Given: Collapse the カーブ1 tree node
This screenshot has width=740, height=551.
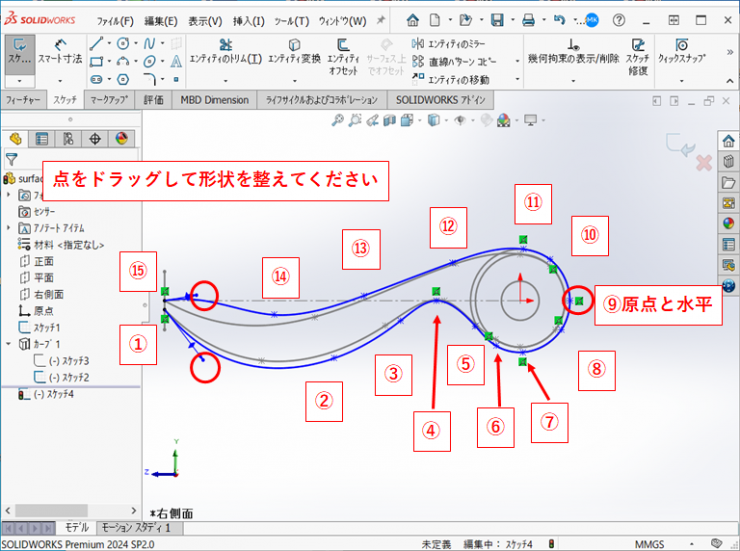Looking at the screenshot, I should click(x=9, y=344).
